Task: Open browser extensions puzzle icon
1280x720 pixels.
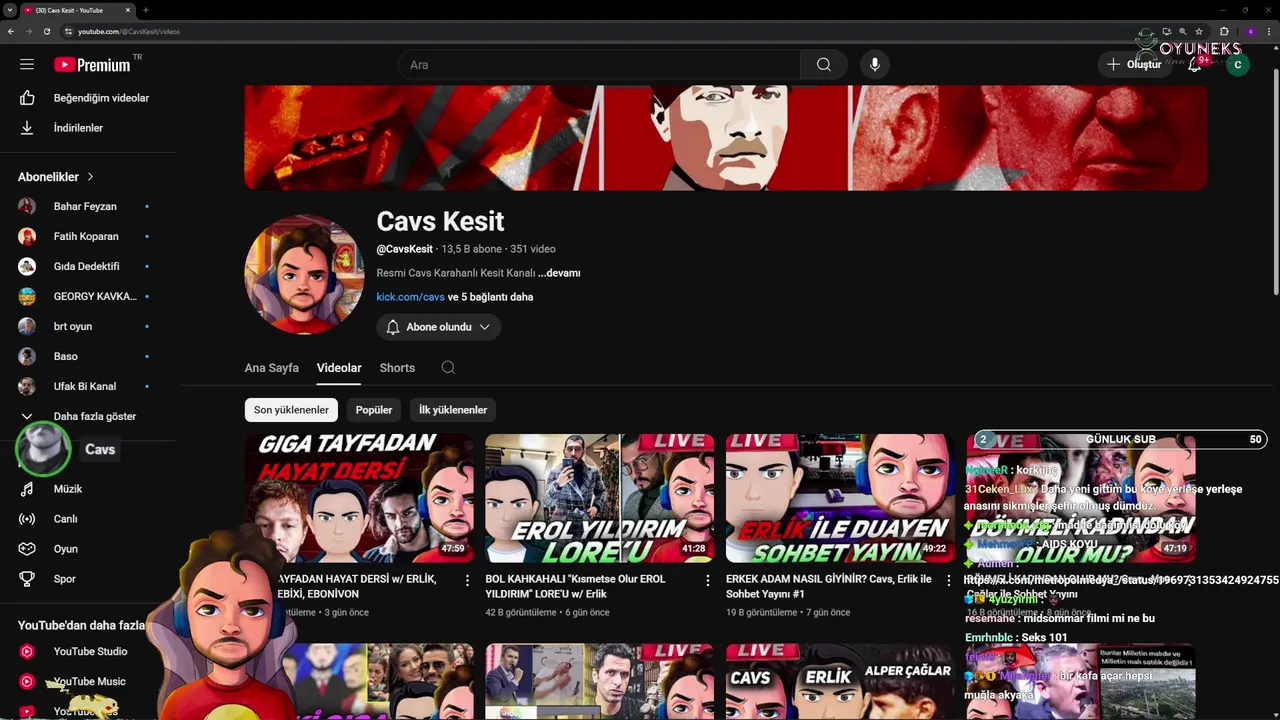Action: pyautogui.click(x=1224, y=31)
